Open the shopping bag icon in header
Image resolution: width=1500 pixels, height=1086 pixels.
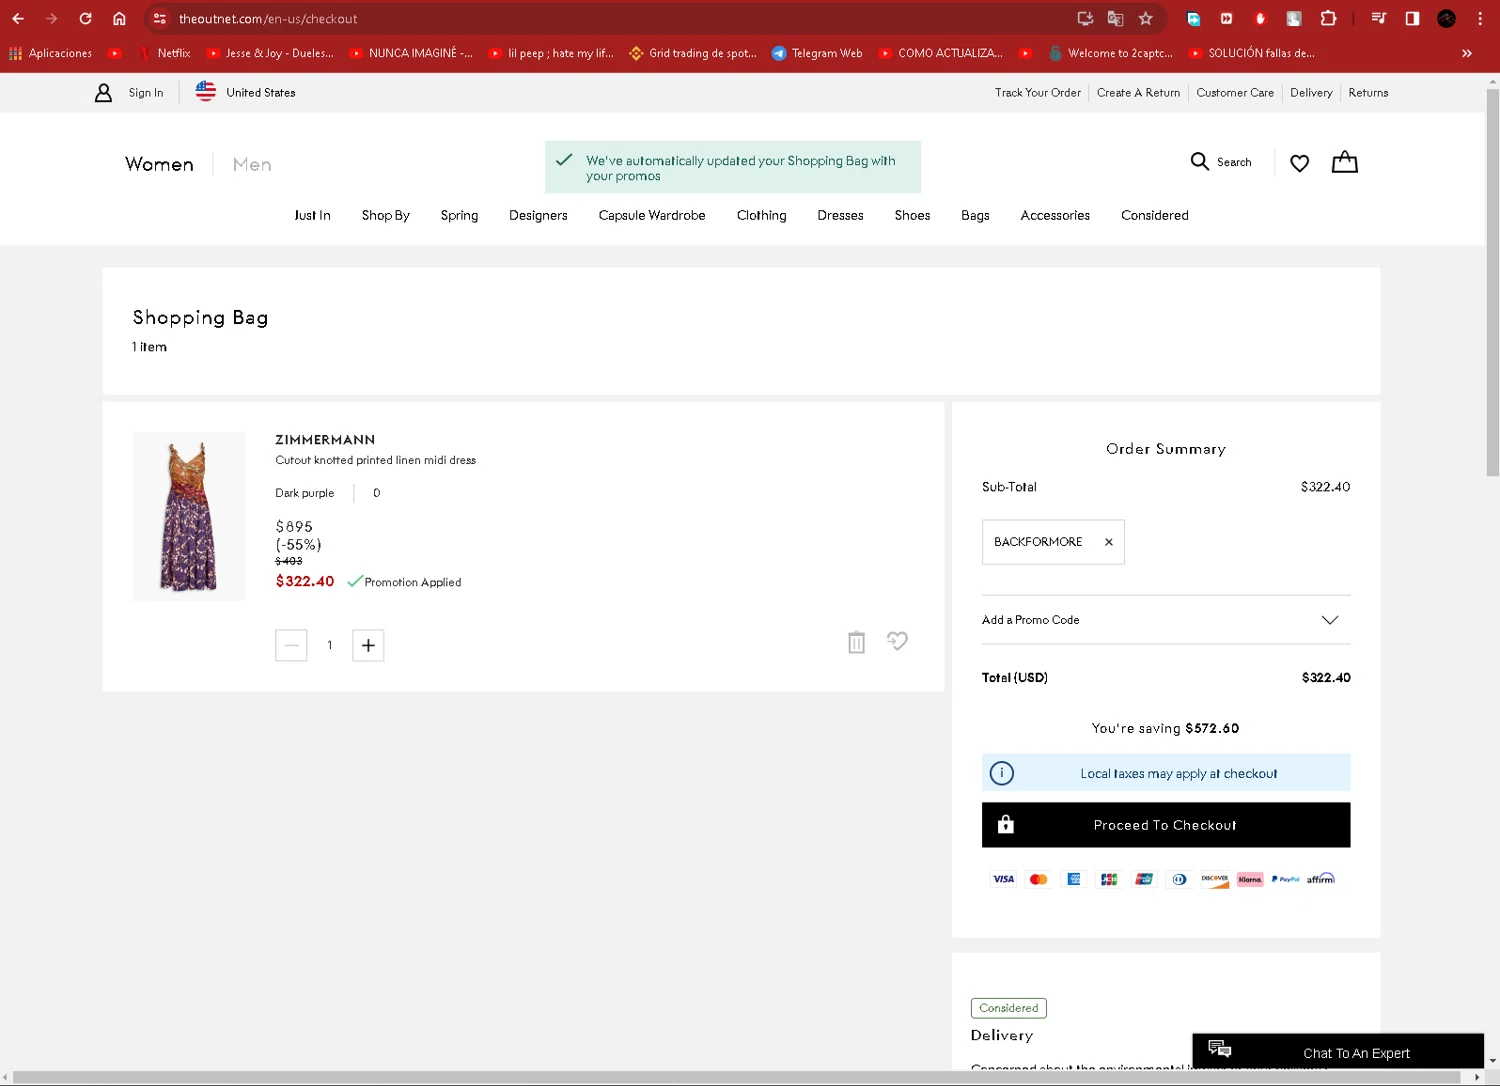tap(1344, 162)
